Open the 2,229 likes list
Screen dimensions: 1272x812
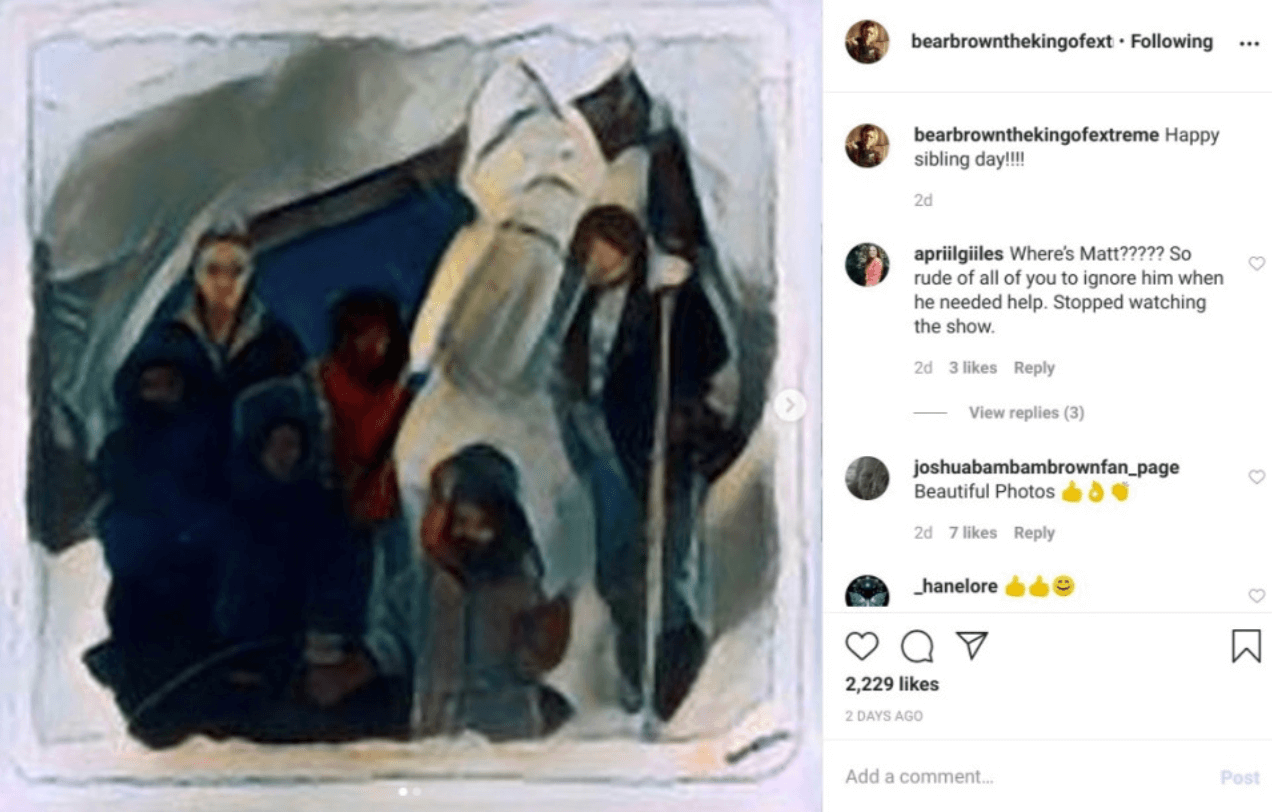892,684
